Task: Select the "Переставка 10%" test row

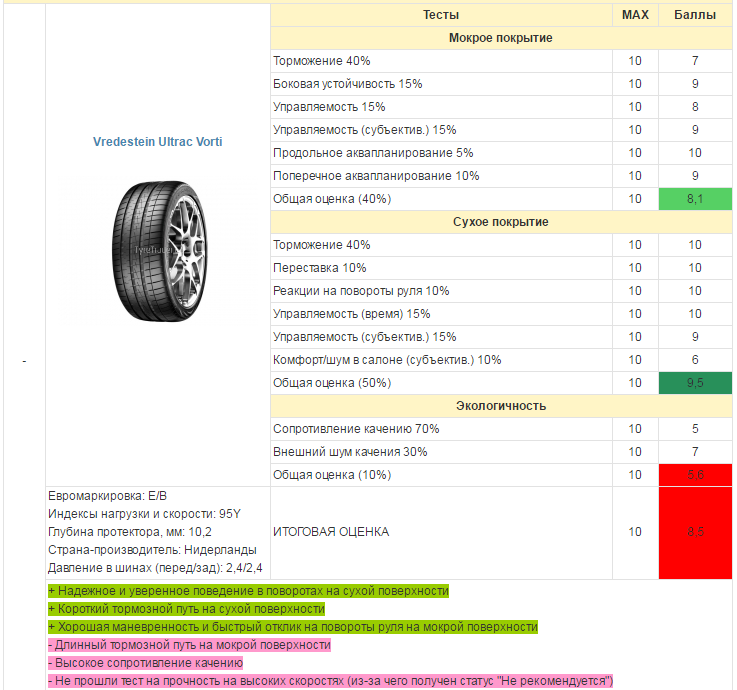Action: pyautogui.click(x=320, y=268)
